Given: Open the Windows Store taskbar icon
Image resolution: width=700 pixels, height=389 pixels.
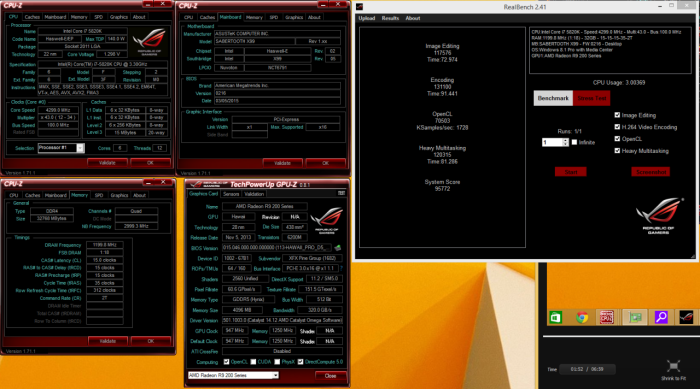Looking at the screenshot, I should 555,318.
